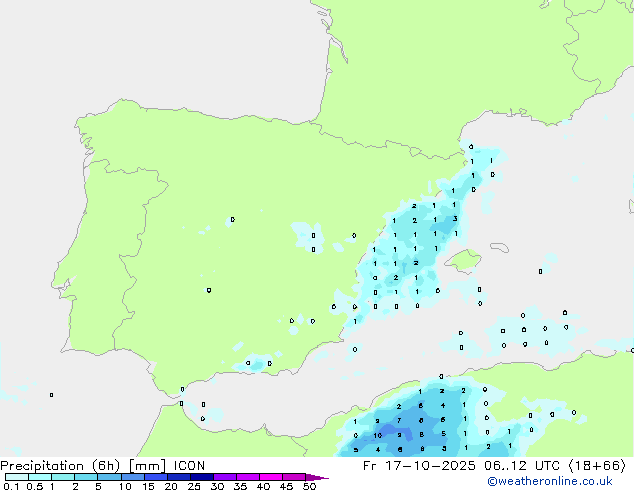Image resolution: width=634 pixels, height=490 pixels.
Task: Select the legend swatch between 0.5 and 1
Action: click(x=40, y=477)
